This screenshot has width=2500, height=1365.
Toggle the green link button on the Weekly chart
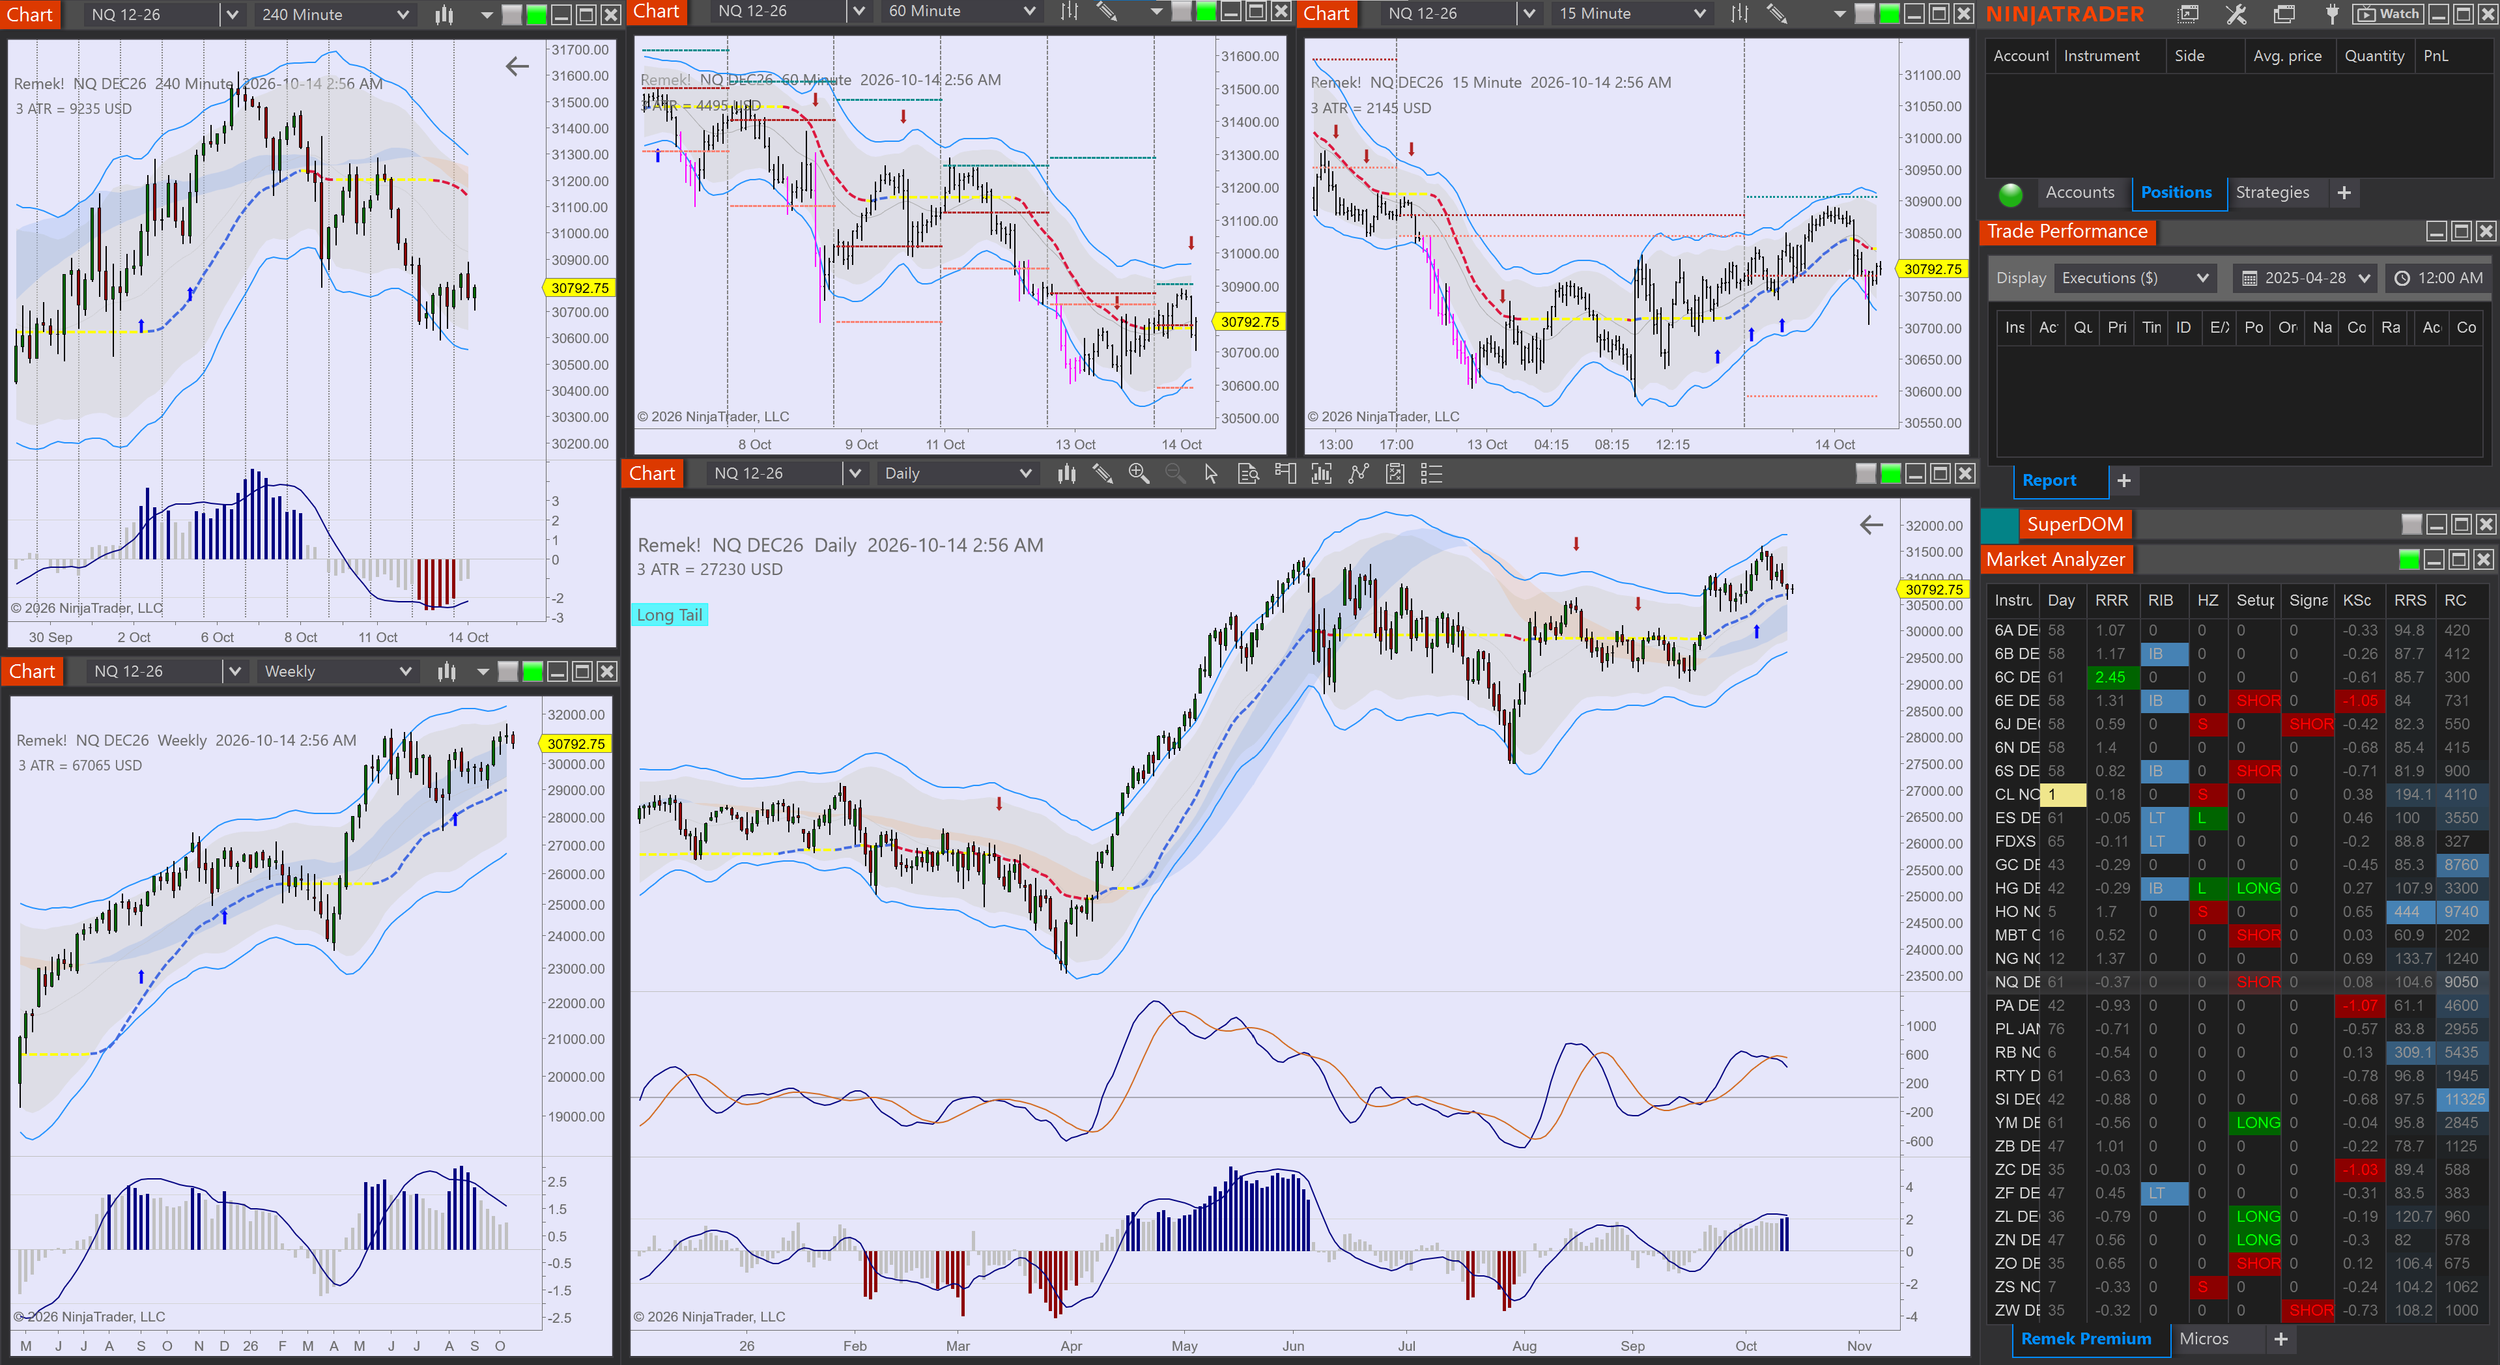(532, 671)
